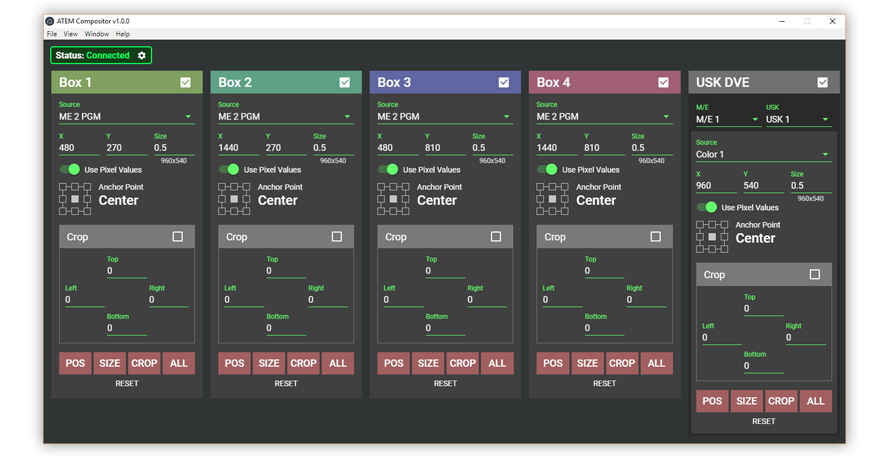Click Box 1 Crop Top field

(127, 271)
